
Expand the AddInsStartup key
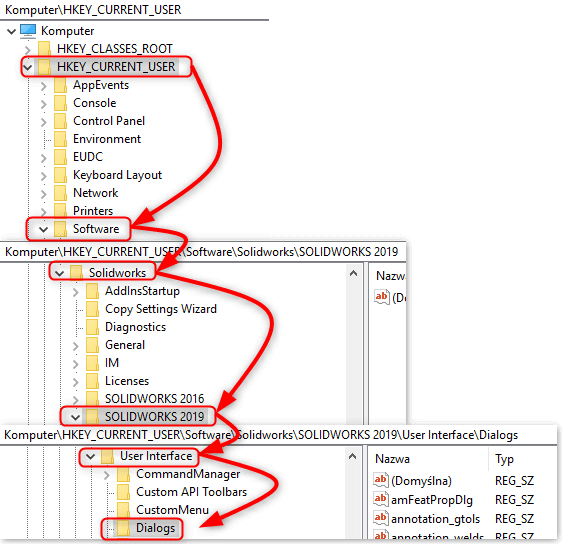75,292
